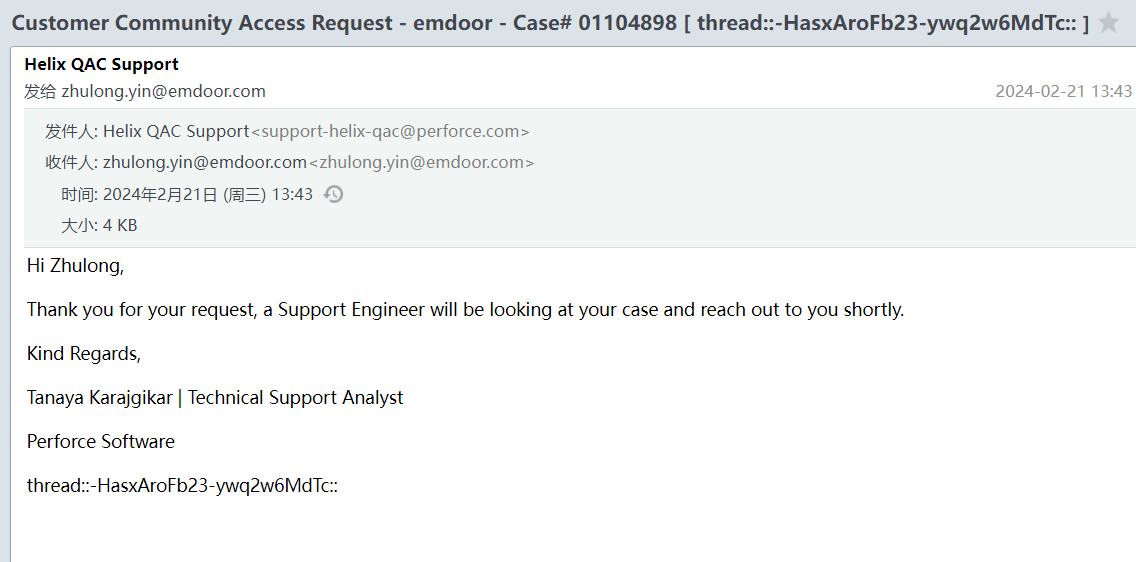
Task: Click the clock icon beside the sent time
Action: [334, 194]
